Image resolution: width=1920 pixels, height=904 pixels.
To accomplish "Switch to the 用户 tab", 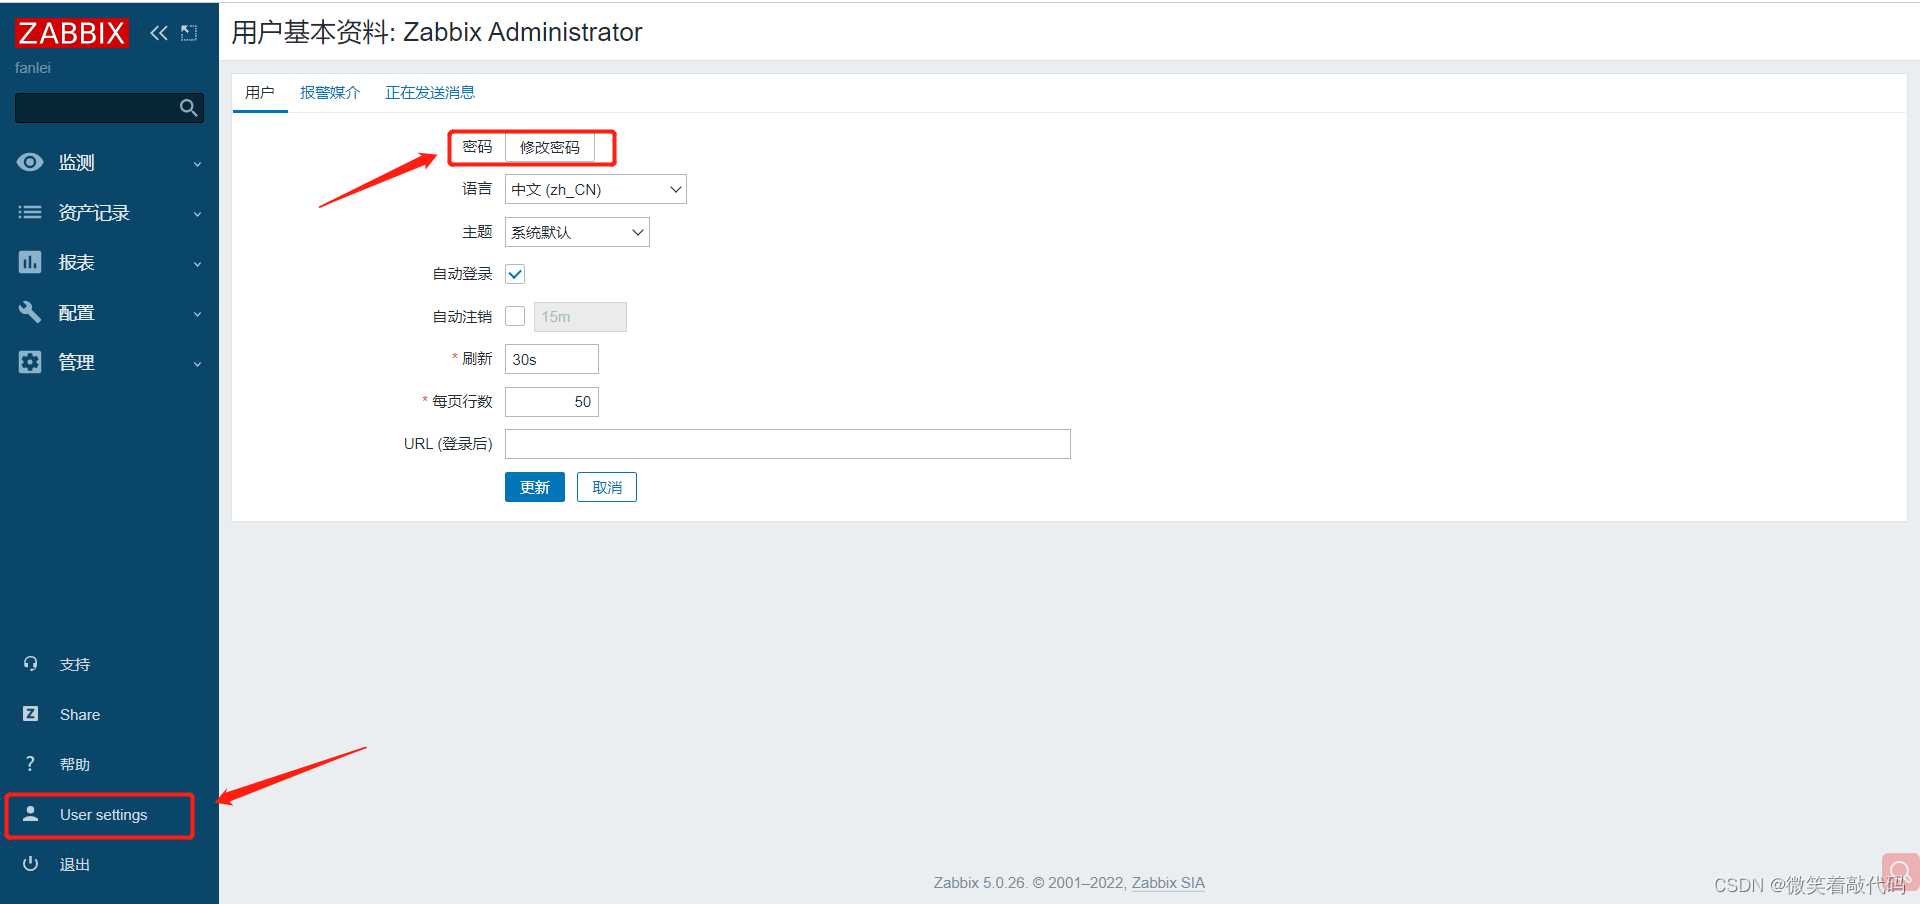I will click(260, 92).
